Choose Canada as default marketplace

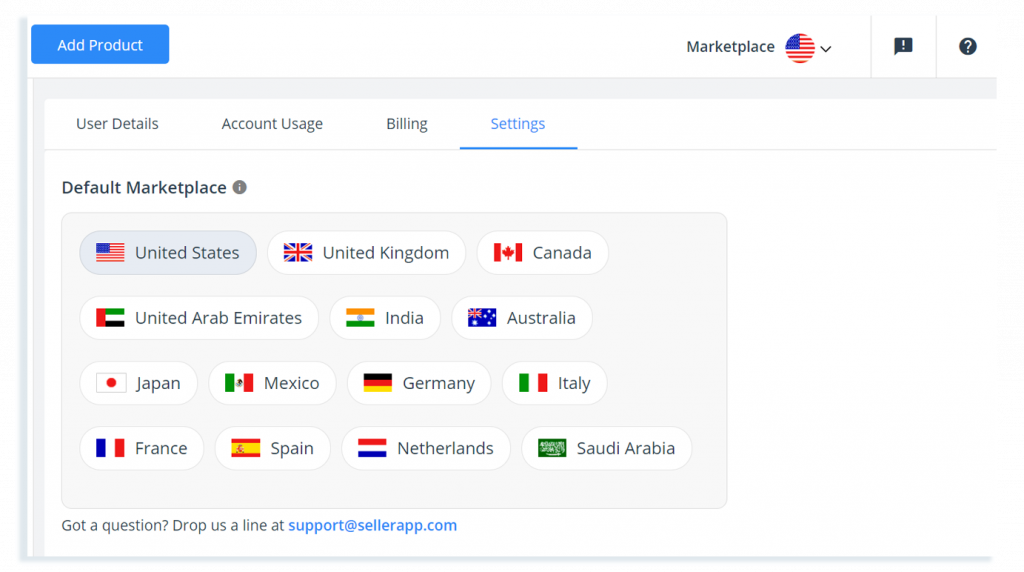point(543,253)
